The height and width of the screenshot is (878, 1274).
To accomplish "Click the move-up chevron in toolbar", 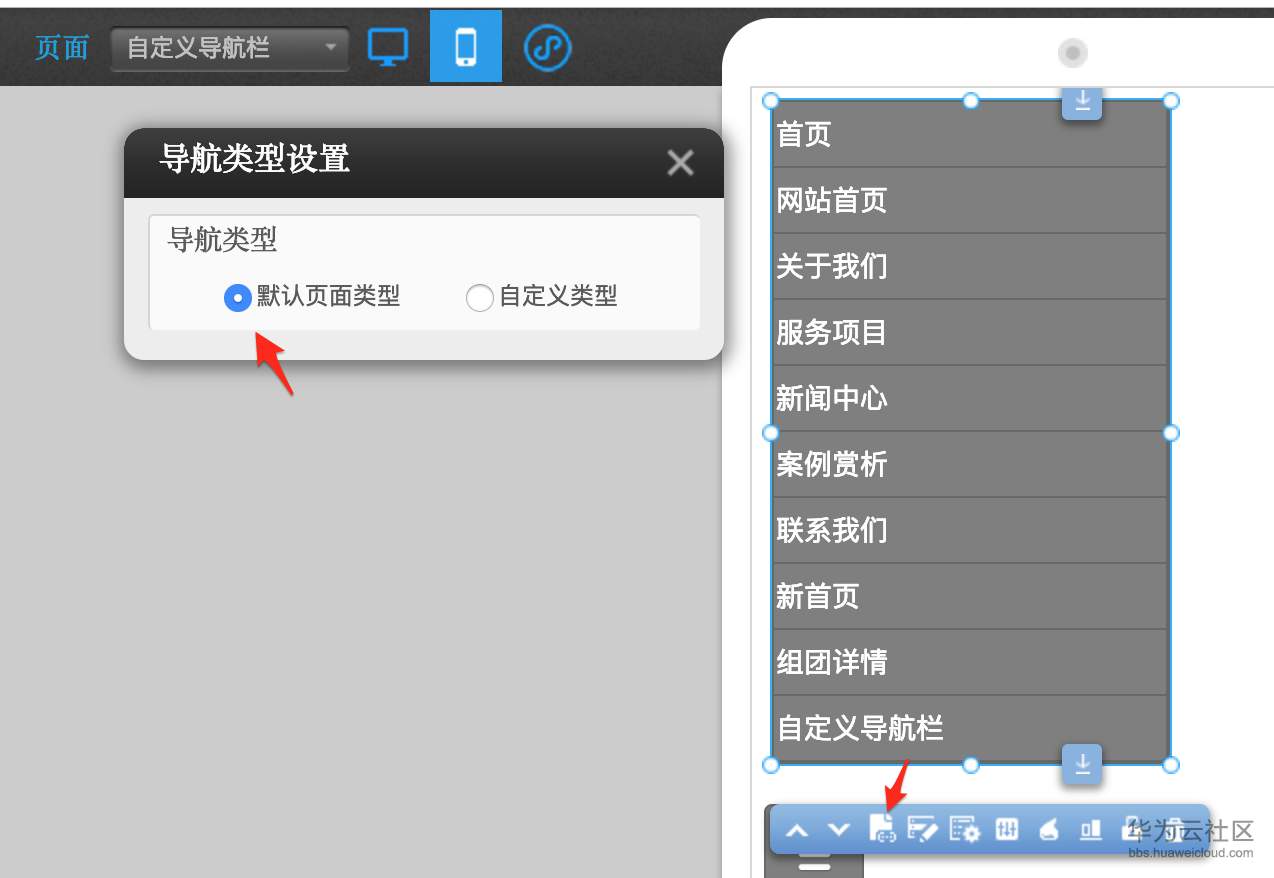I will (x=797, y=829).
